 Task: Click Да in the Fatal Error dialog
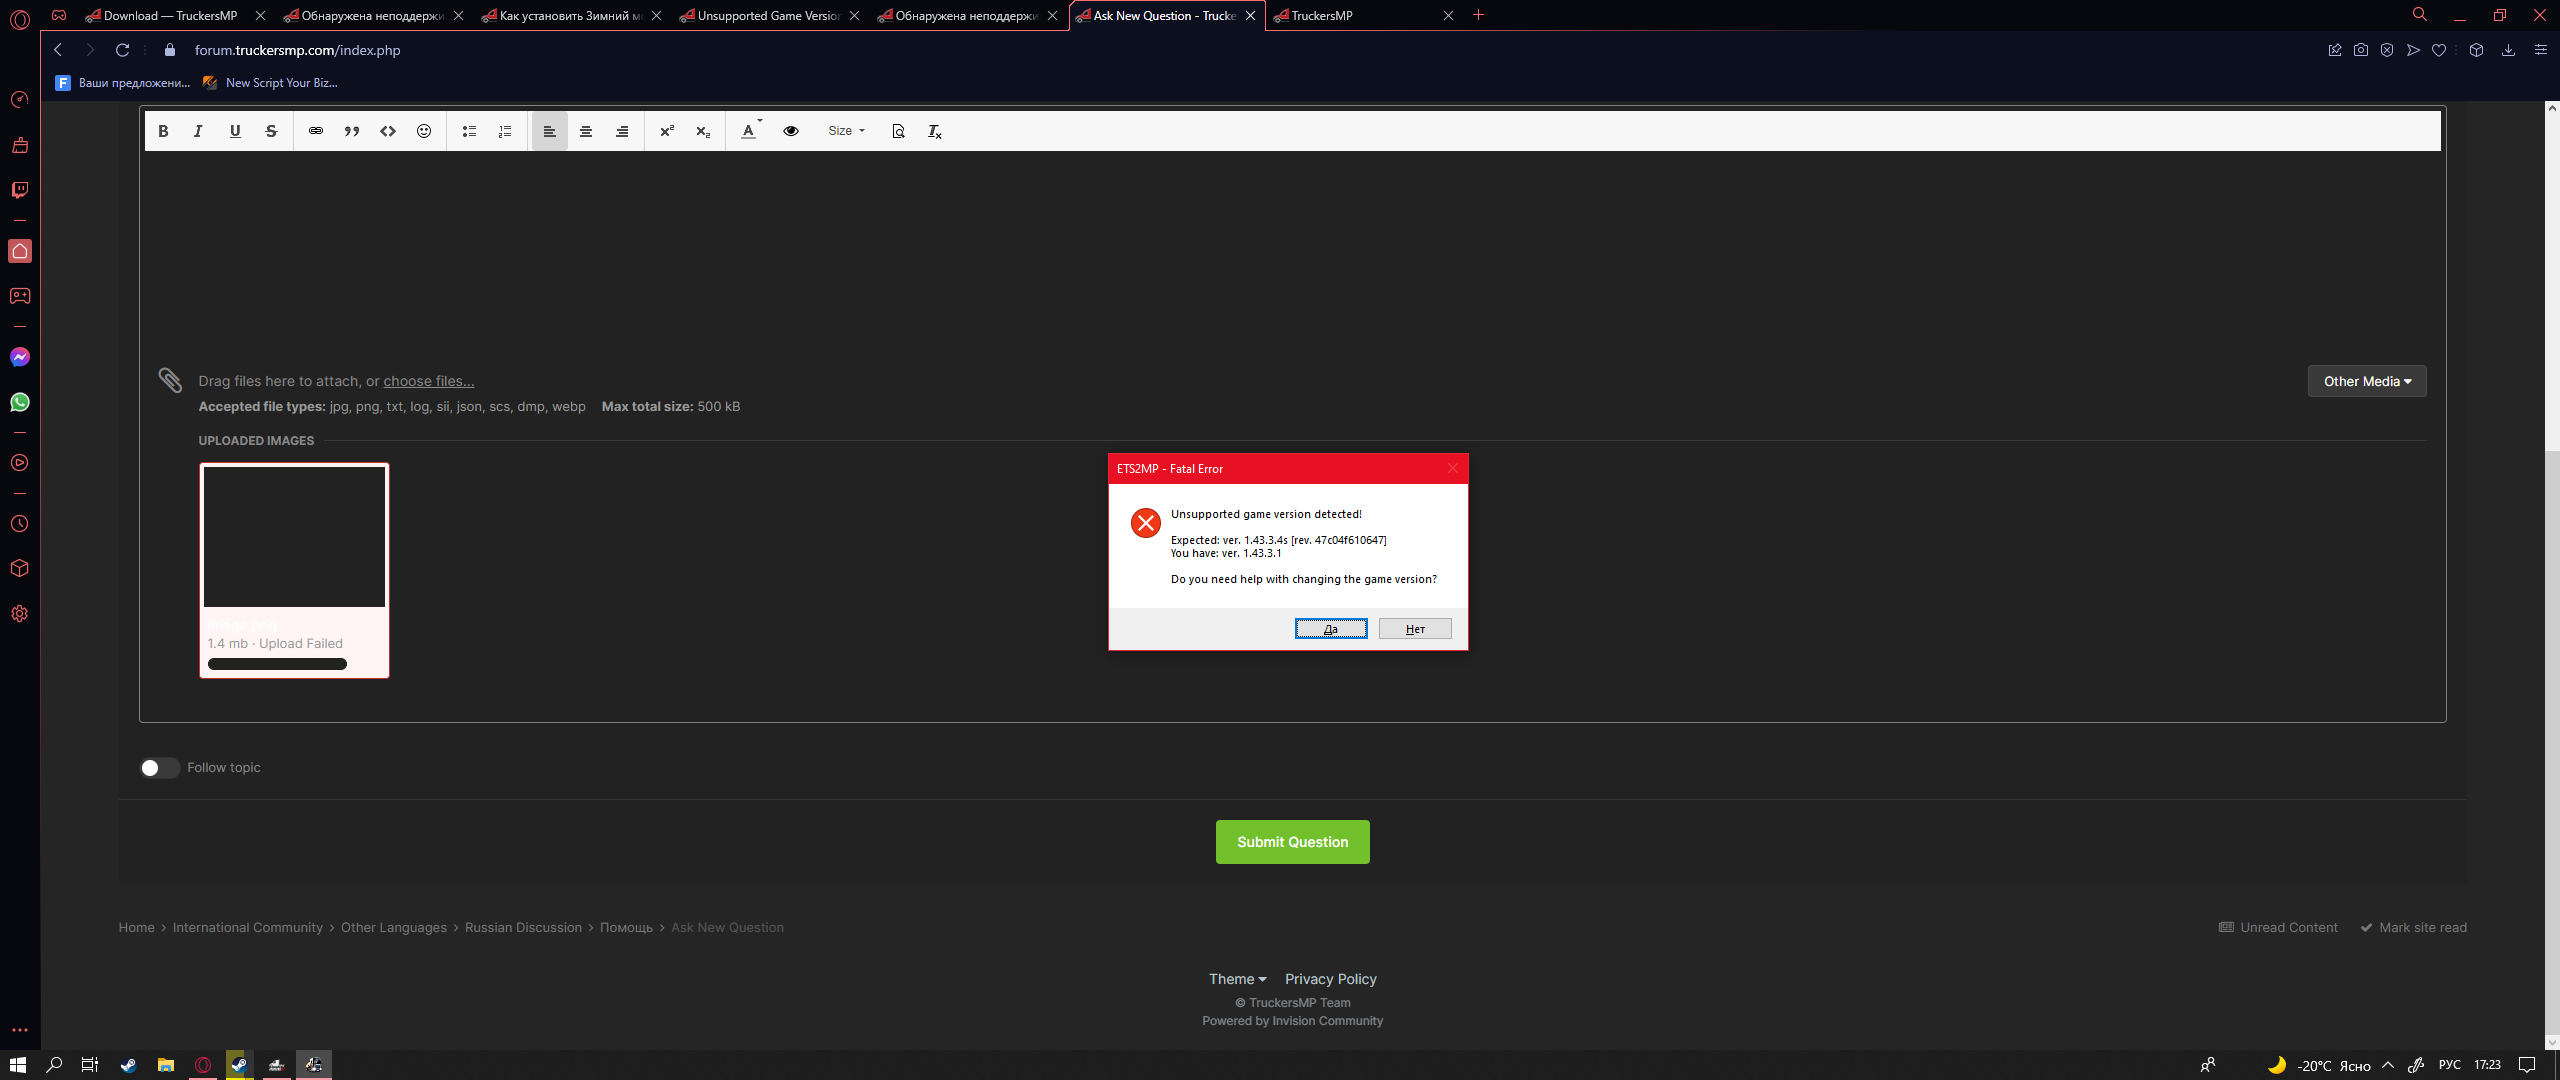(x=1331, y=628)
